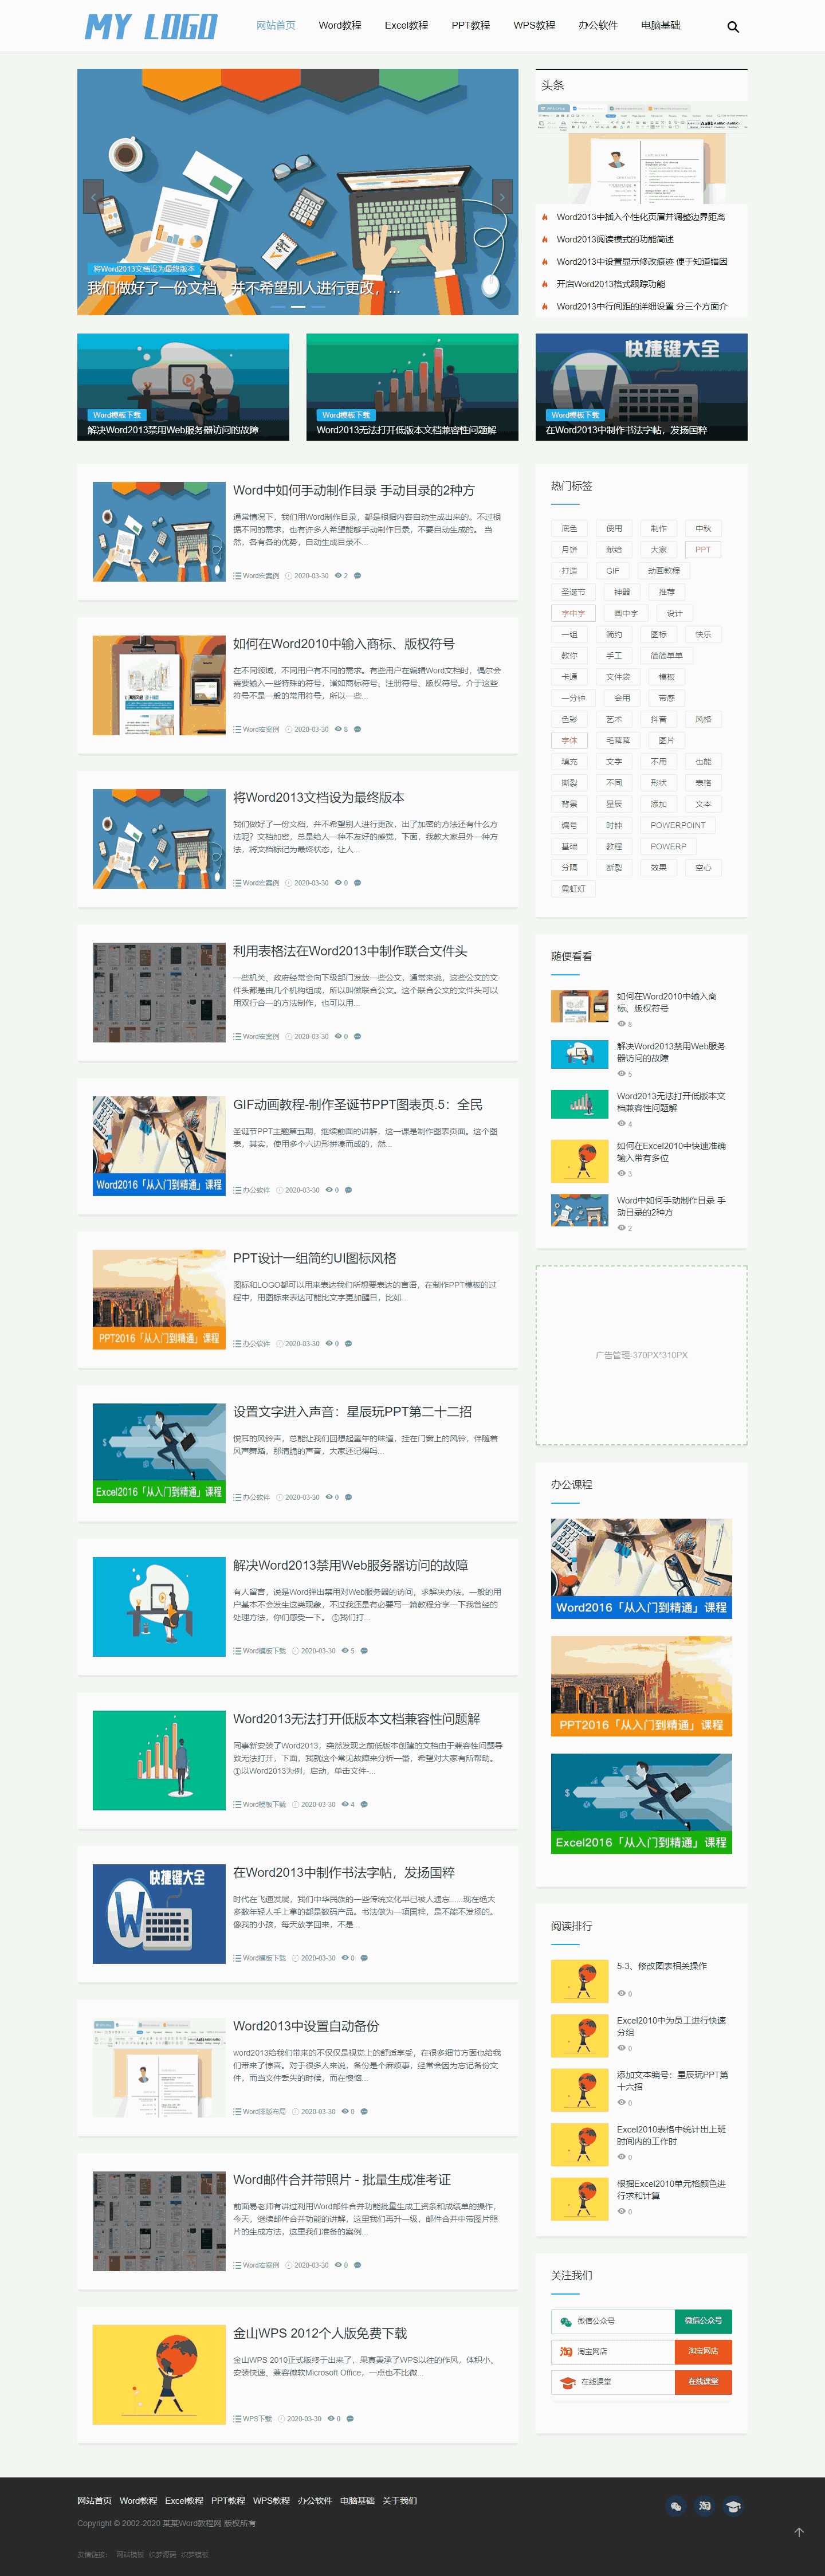Click the search magnifier icon in header

point(733,27)
